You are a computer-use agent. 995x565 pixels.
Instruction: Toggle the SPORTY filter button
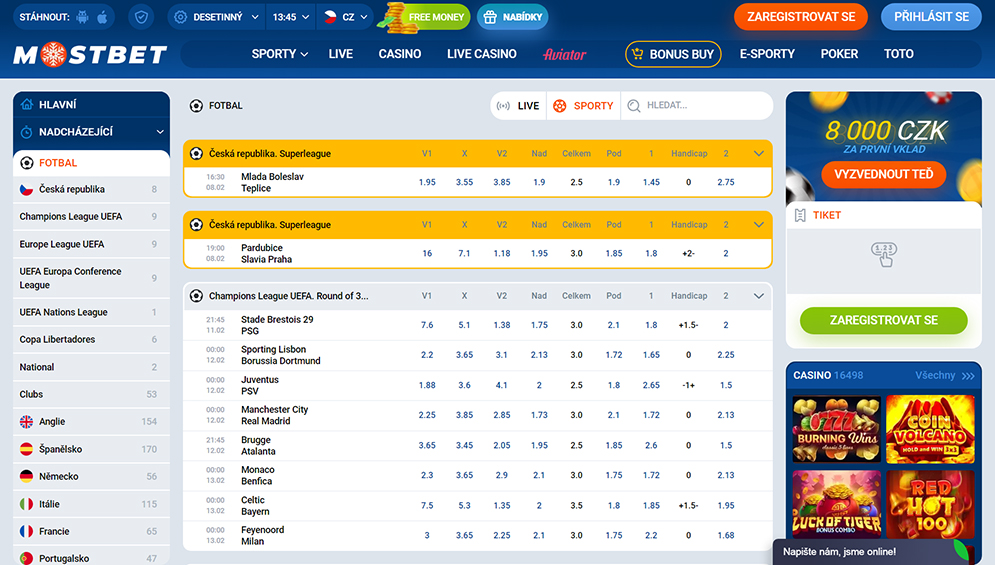point(583,106)
